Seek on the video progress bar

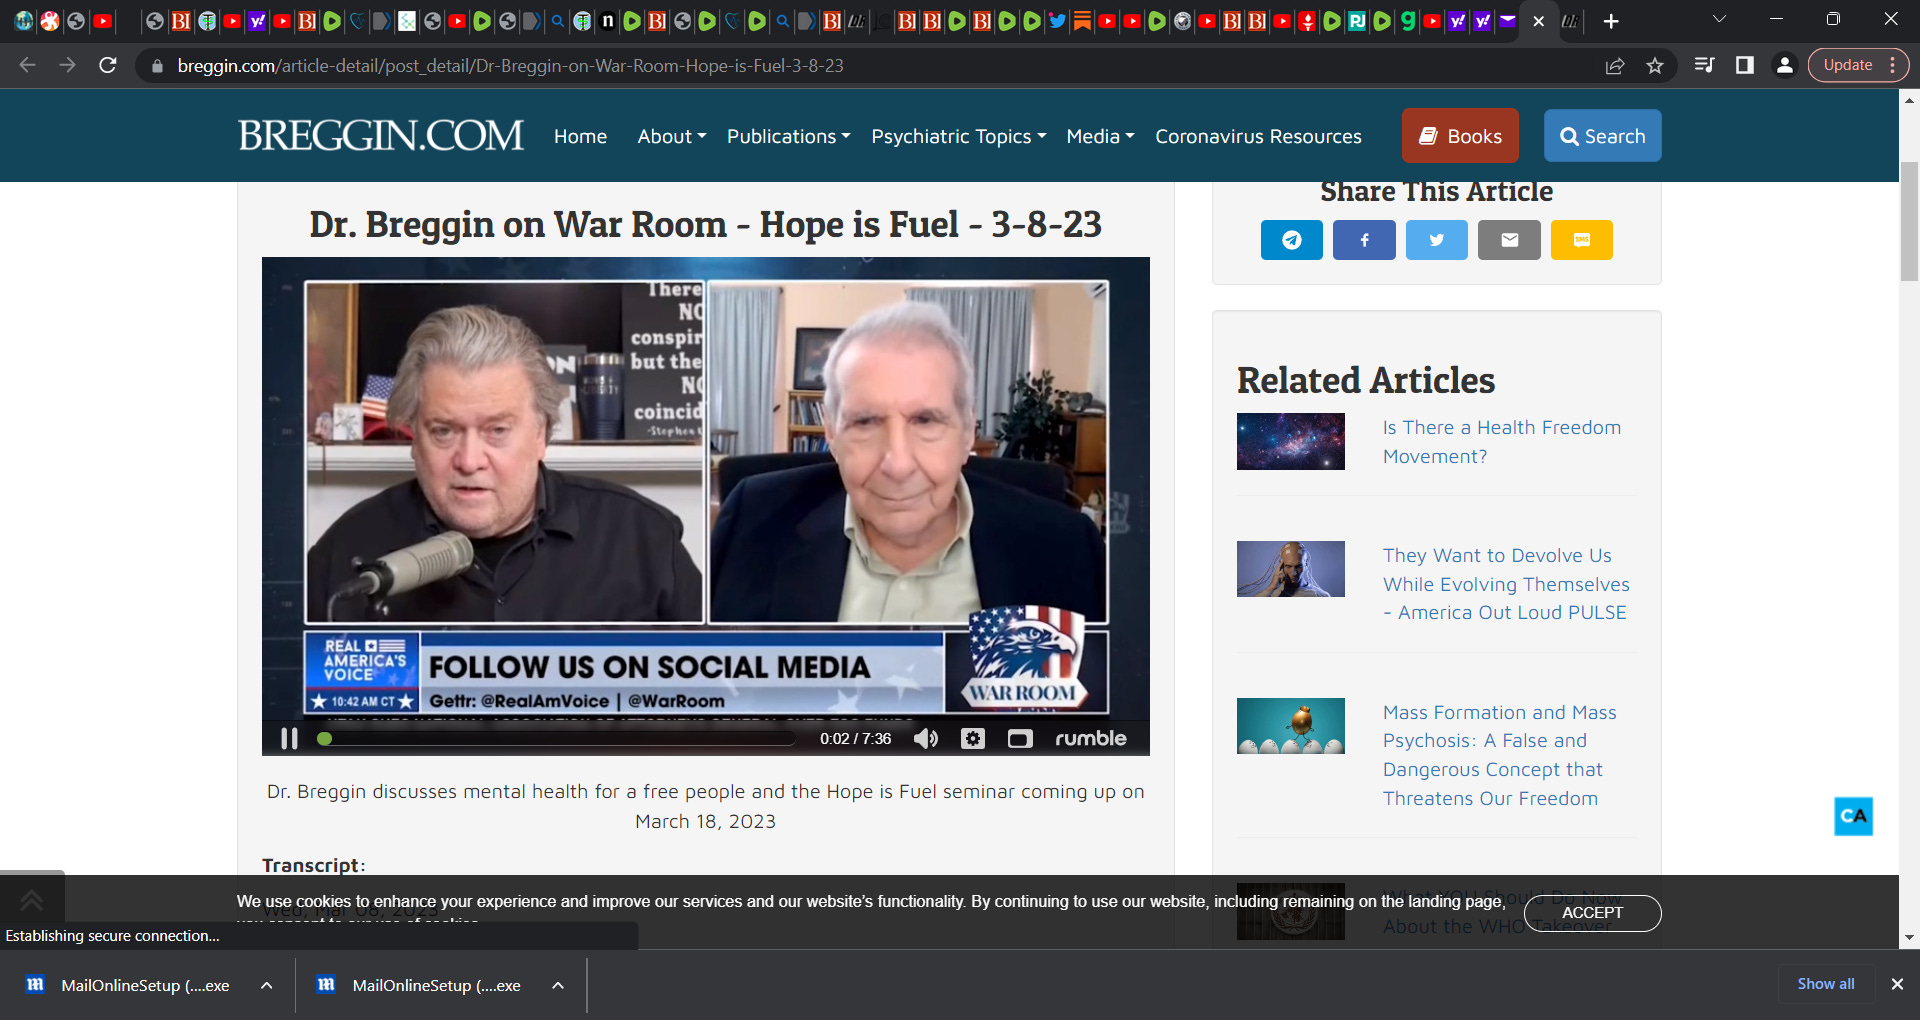[559, 739]
